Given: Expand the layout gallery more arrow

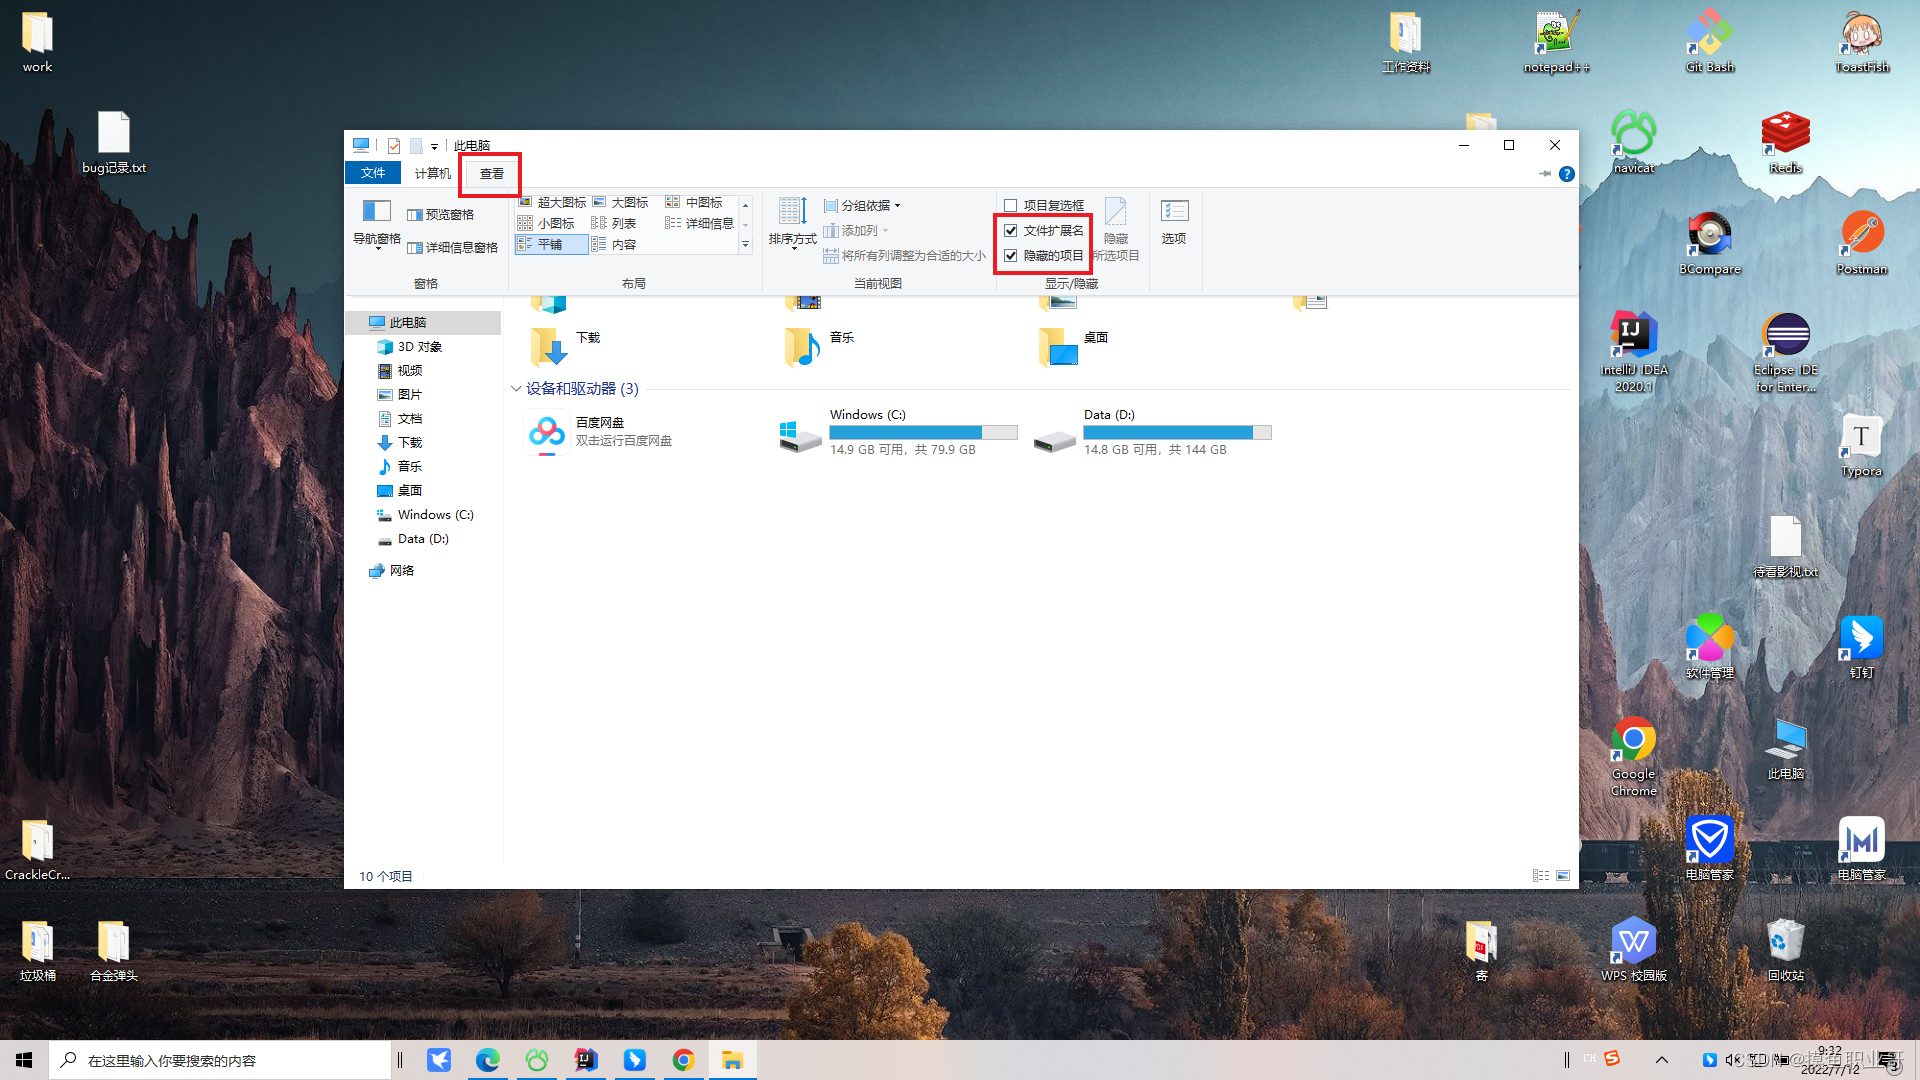Looking at the screenshot, I should coord(745,245).
